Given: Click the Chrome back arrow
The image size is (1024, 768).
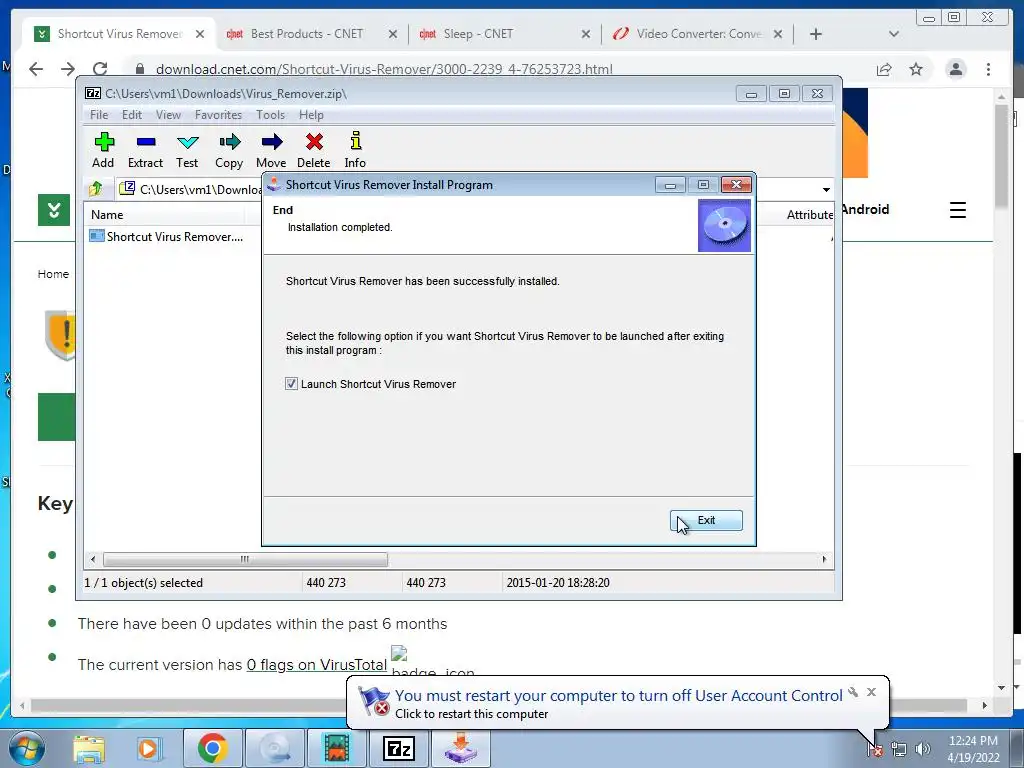Looking at the screenshot, I should coord(36,69).
